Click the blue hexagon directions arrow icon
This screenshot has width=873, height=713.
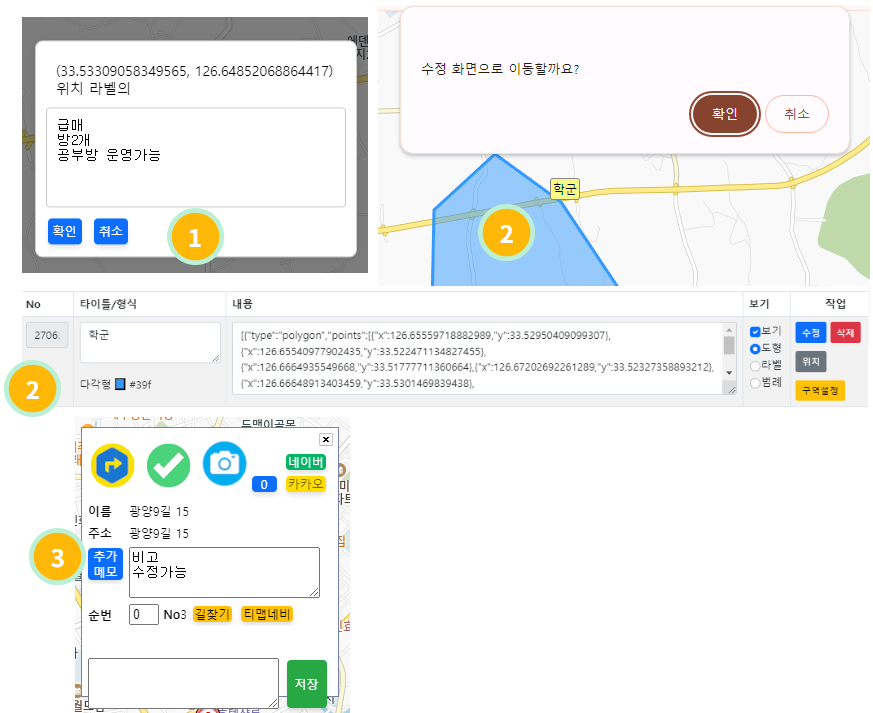(x=112, y=465)
